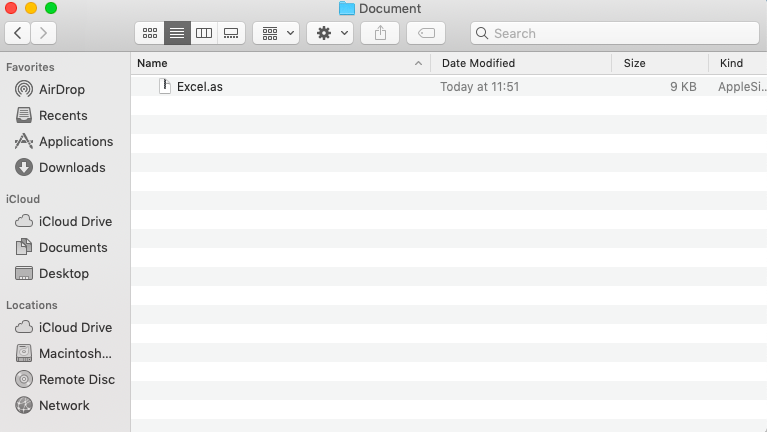The width and height of the screenshot is (767, 432).
Task: Switch to gallery view
Action: point(231,33)
